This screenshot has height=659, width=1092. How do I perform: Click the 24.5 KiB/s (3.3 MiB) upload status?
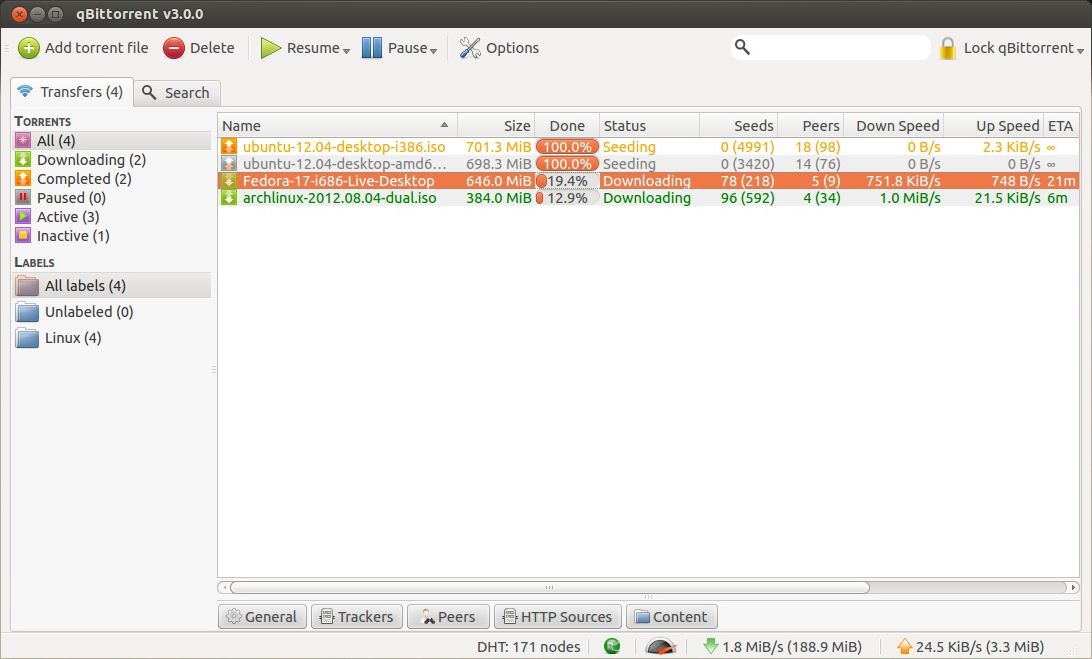[980, 646]
